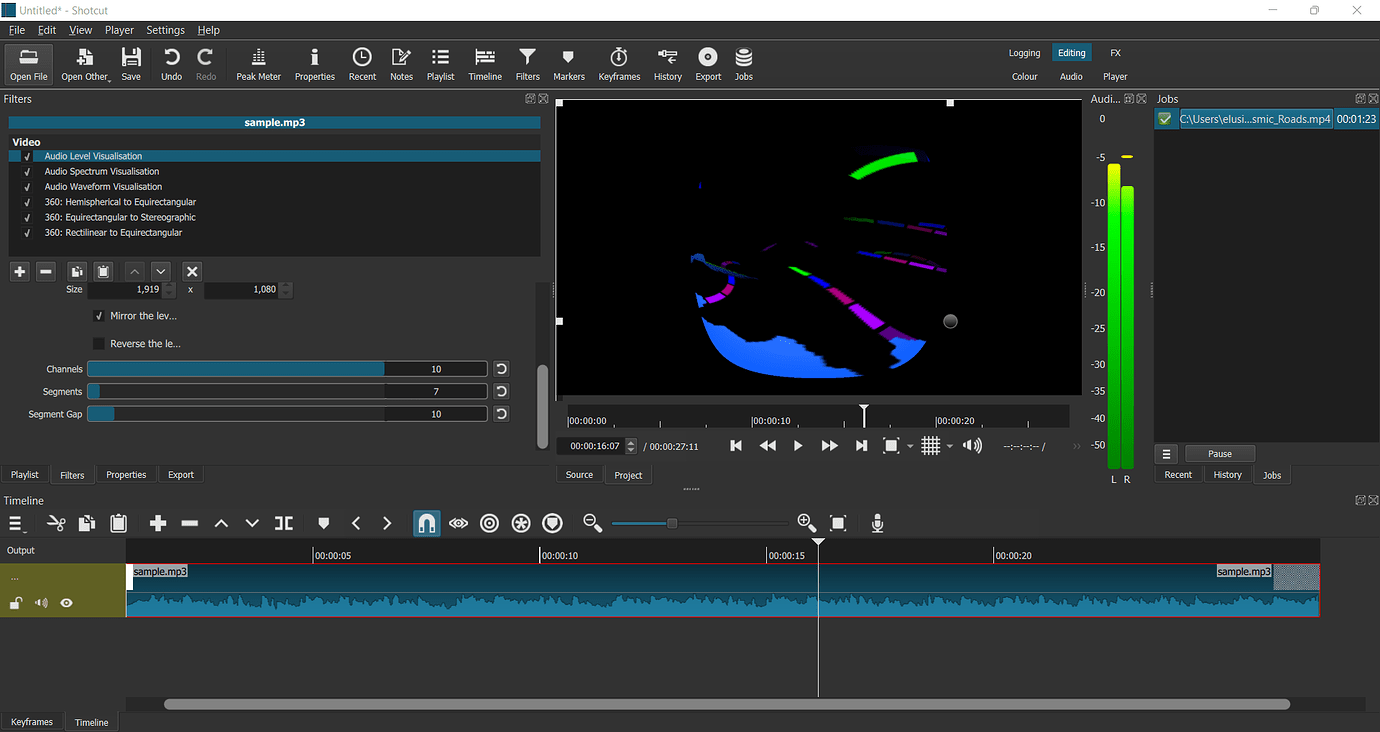Image resolution: width=1380 pixels, height=732 pixels.
Task: Select Audio Spectrum Visualisation filter
Action: 101,172
